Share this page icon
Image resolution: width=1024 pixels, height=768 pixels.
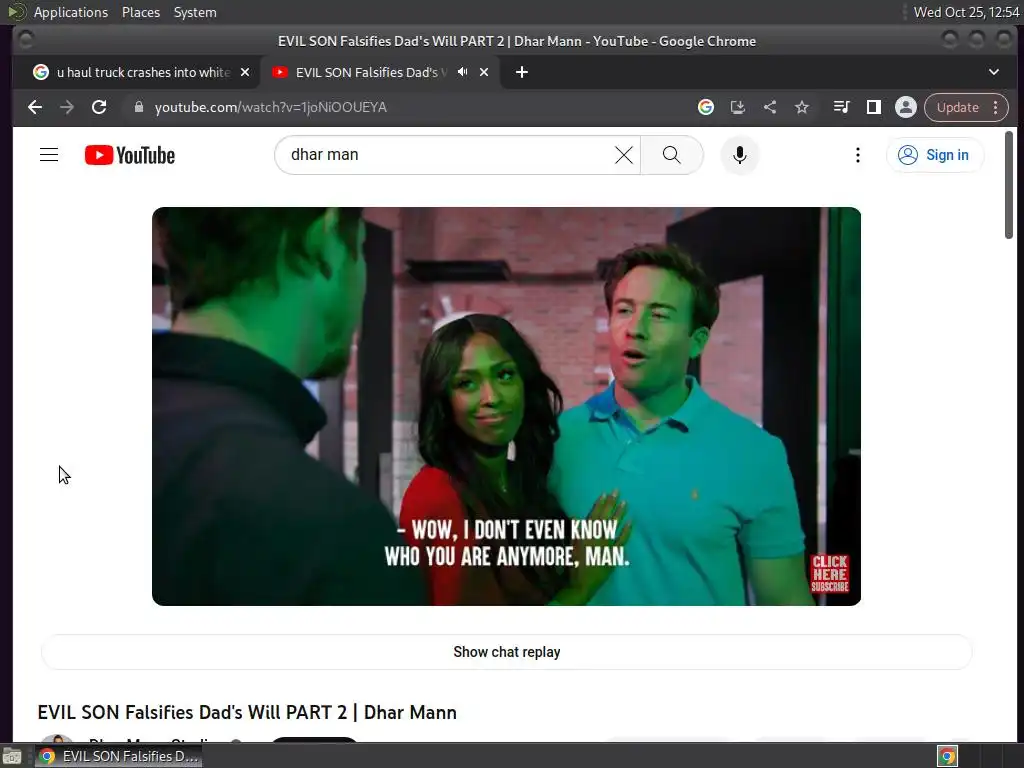(770, 107)
